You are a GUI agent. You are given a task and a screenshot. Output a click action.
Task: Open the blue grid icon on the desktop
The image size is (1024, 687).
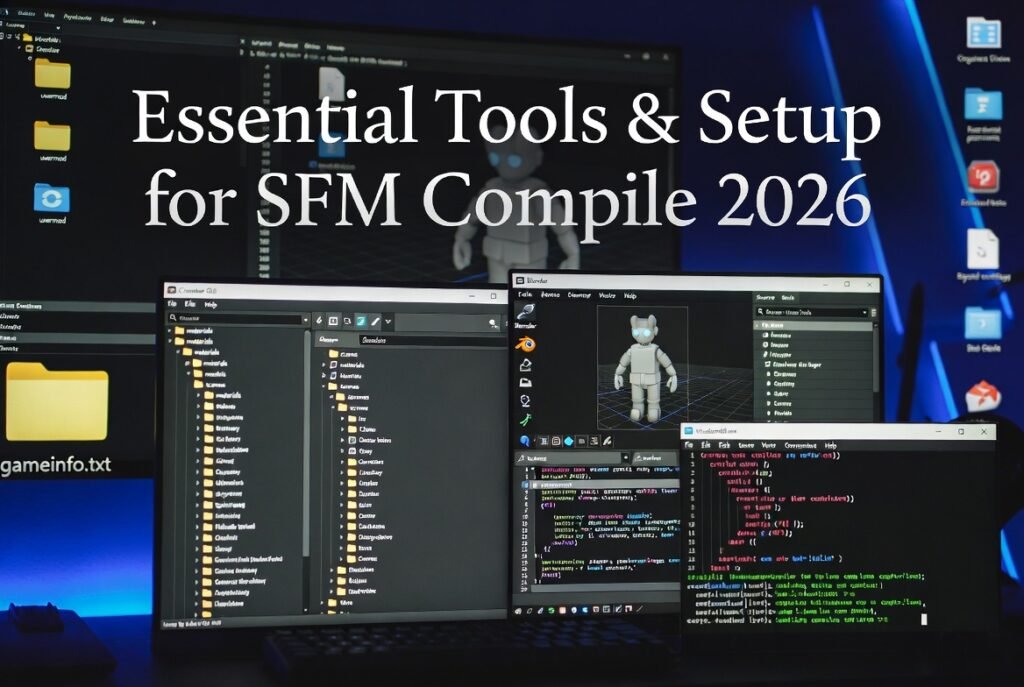point(984,33)
